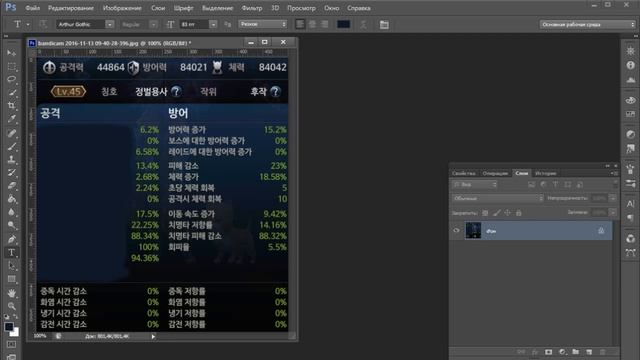Screen dimensions: 640x360
Task: Select the History Brush tool
Action: point(11,172)
